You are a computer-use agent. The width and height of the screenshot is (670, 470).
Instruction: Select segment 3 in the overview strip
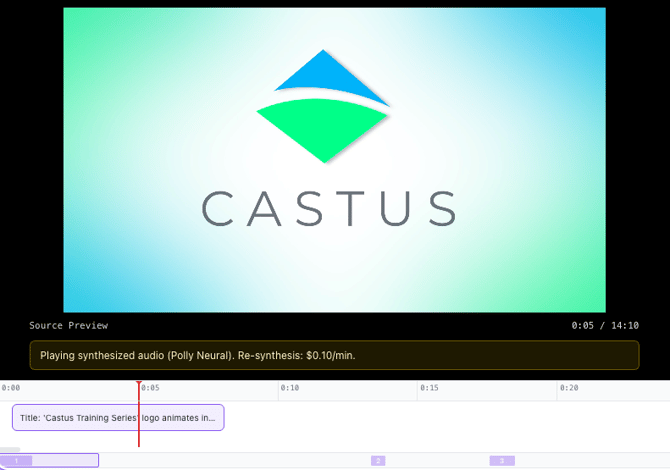pos(502,461)
